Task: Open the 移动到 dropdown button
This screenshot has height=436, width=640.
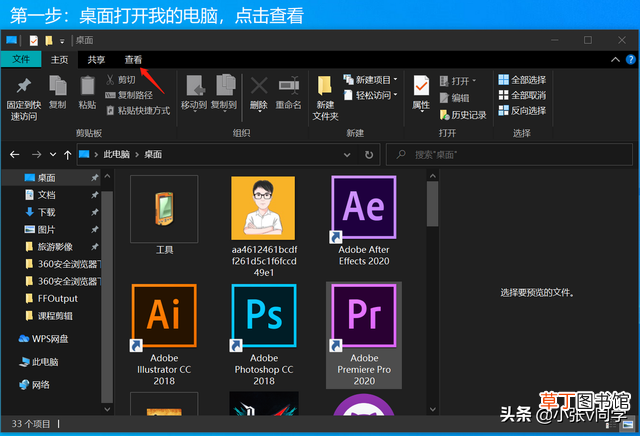Action: coord(194,93)
